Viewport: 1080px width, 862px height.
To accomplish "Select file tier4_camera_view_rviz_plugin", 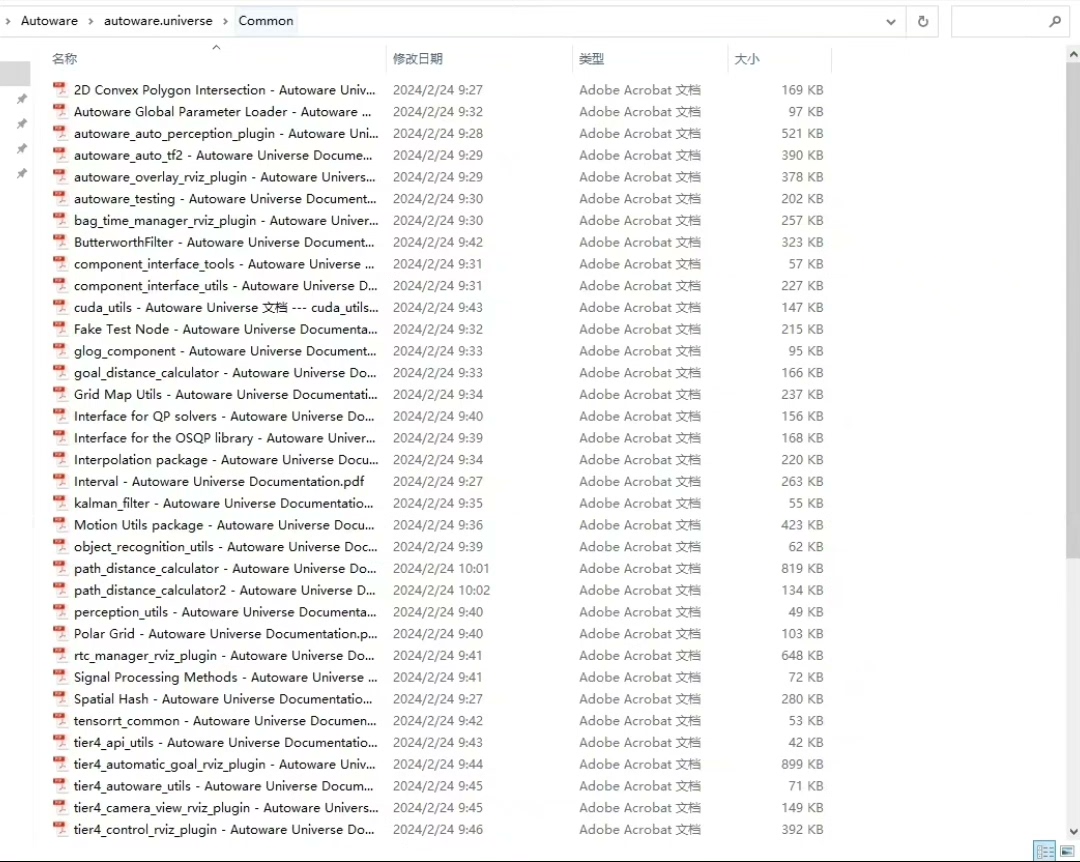I will click(x=226, y=808).
